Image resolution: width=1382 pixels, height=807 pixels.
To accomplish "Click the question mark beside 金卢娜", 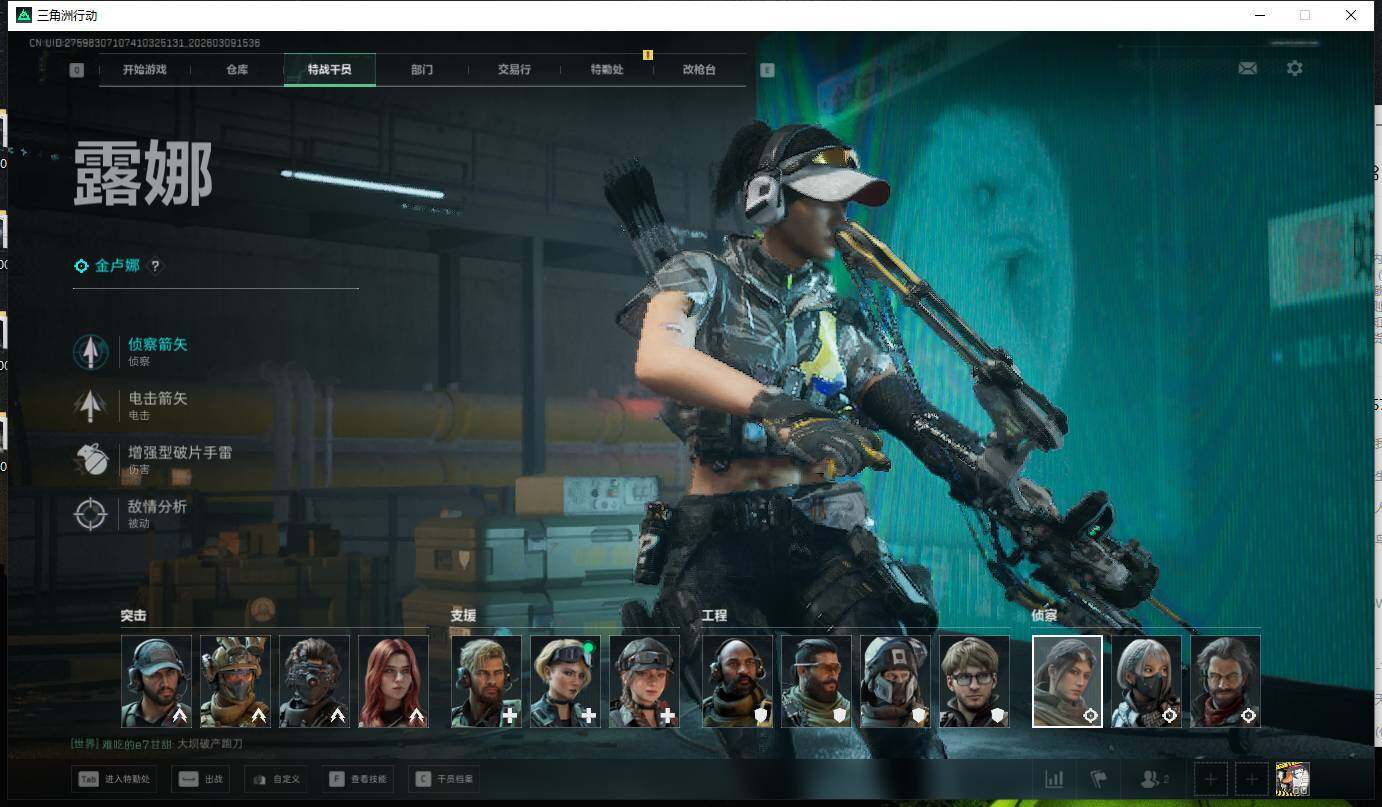I will pos(155,266).
